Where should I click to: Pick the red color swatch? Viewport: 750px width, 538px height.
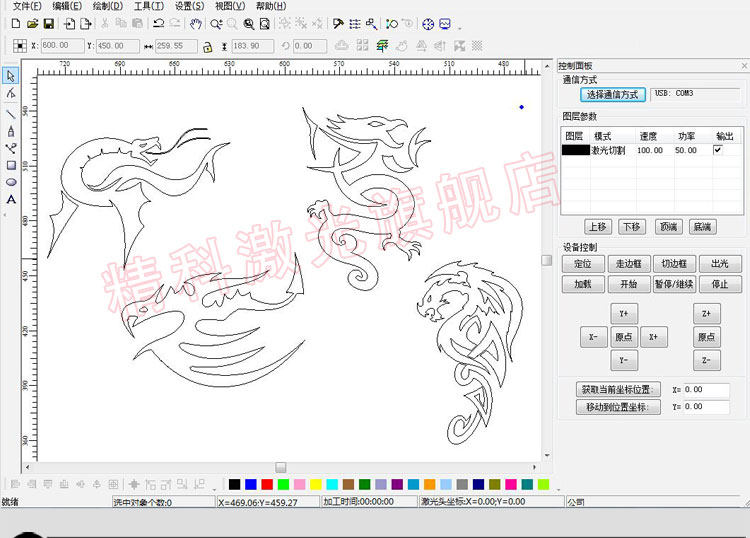pos(267,484)
